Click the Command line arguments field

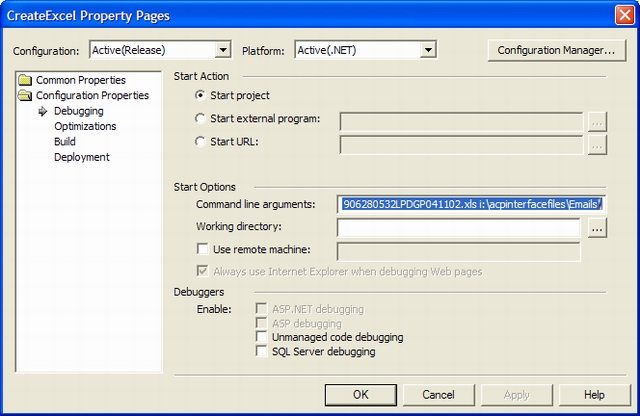coord(471,204)
